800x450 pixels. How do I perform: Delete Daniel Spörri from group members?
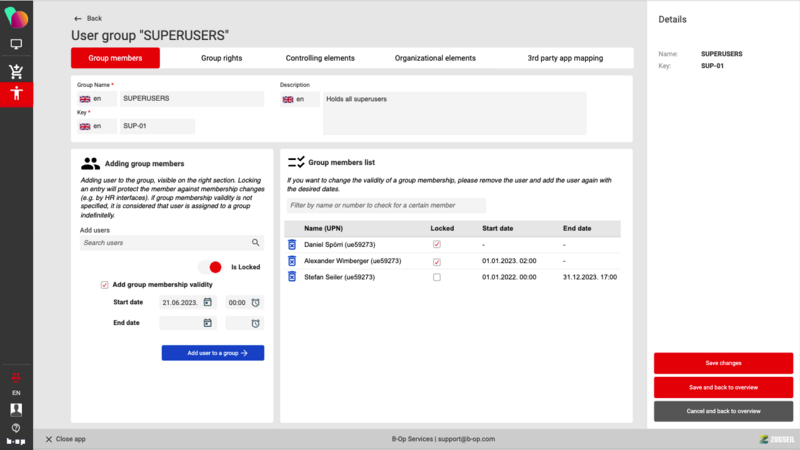click(x=293, y=245)
